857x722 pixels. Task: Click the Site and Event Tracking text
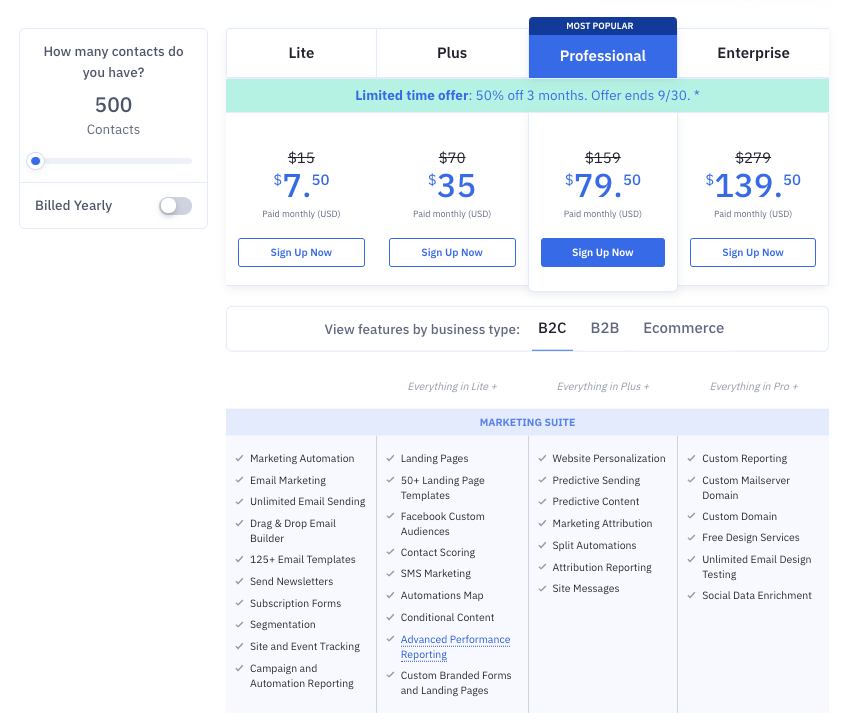(305, 646)
